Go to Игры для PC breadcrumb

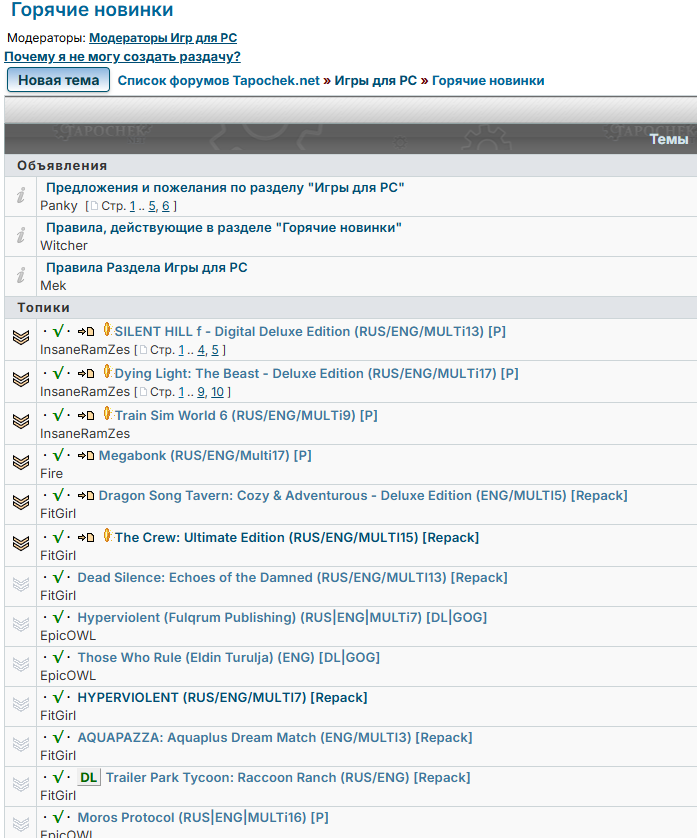tap(376, 81)
